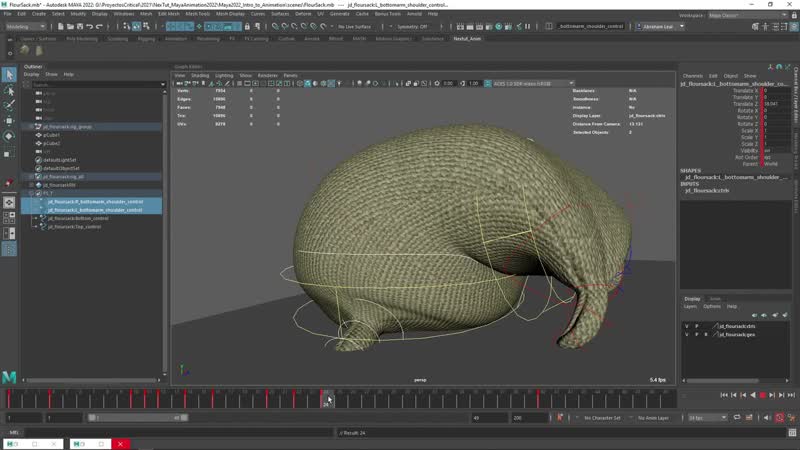Open the File menu
The width and height of the screenshot is (800, 450).
7,14
